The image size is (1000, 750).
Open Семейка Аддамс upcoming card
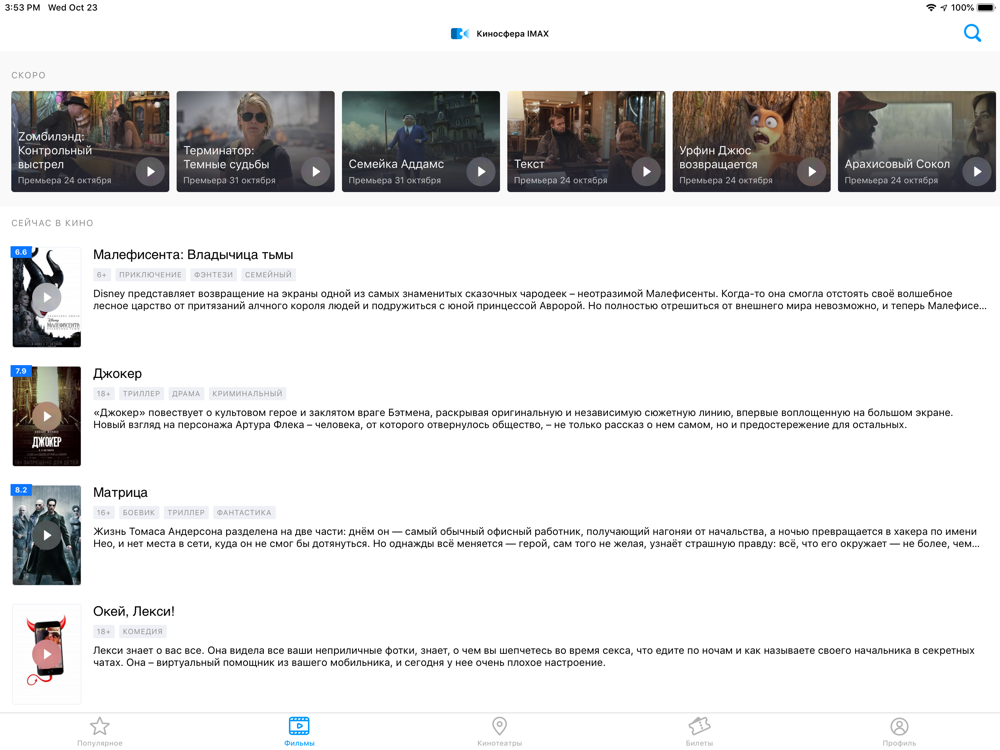pyautogui.click(x=421, y=141)
